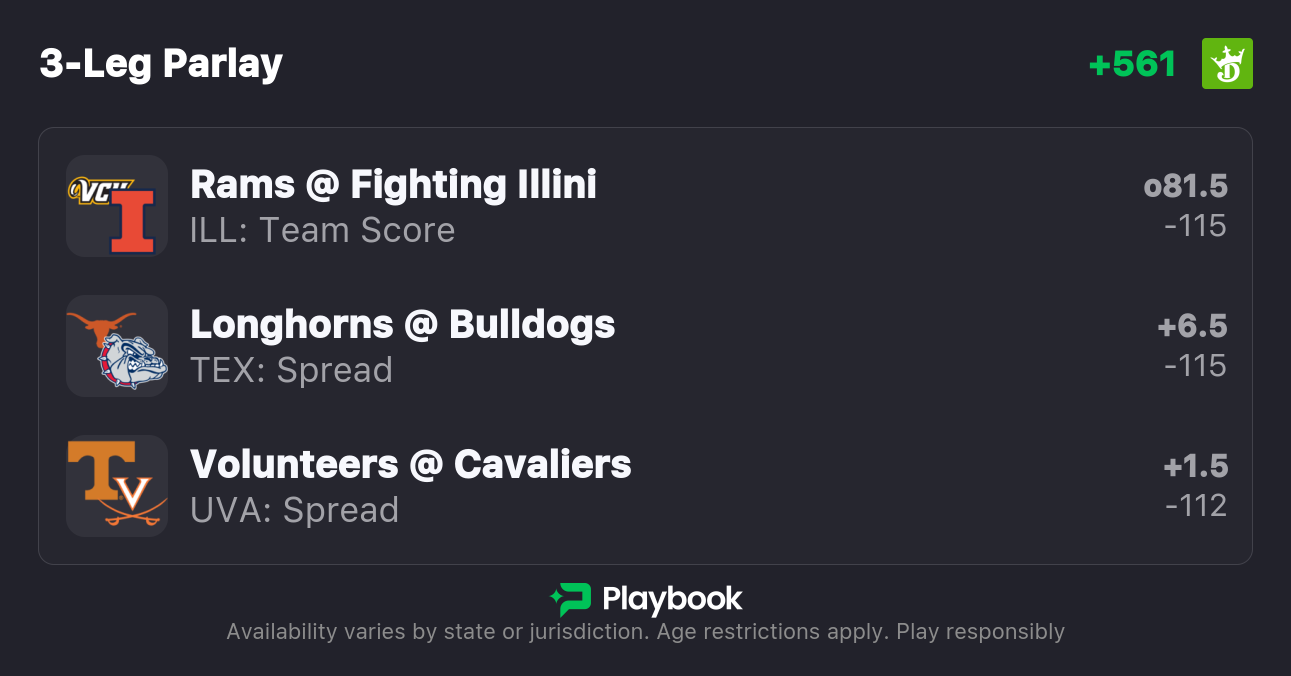Open the Rams @ Fighting Illini matchup

(393, 185)
